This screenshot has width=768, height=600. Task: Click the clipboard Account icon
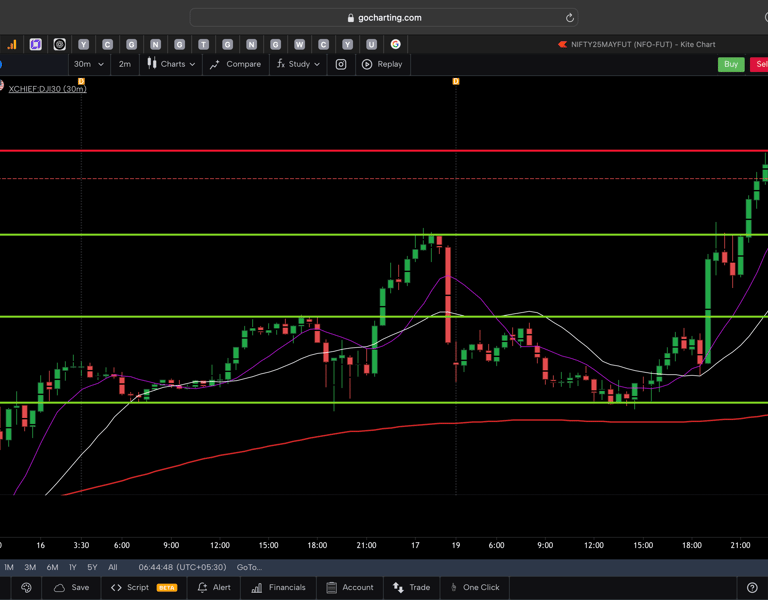[x=332, y=588]
